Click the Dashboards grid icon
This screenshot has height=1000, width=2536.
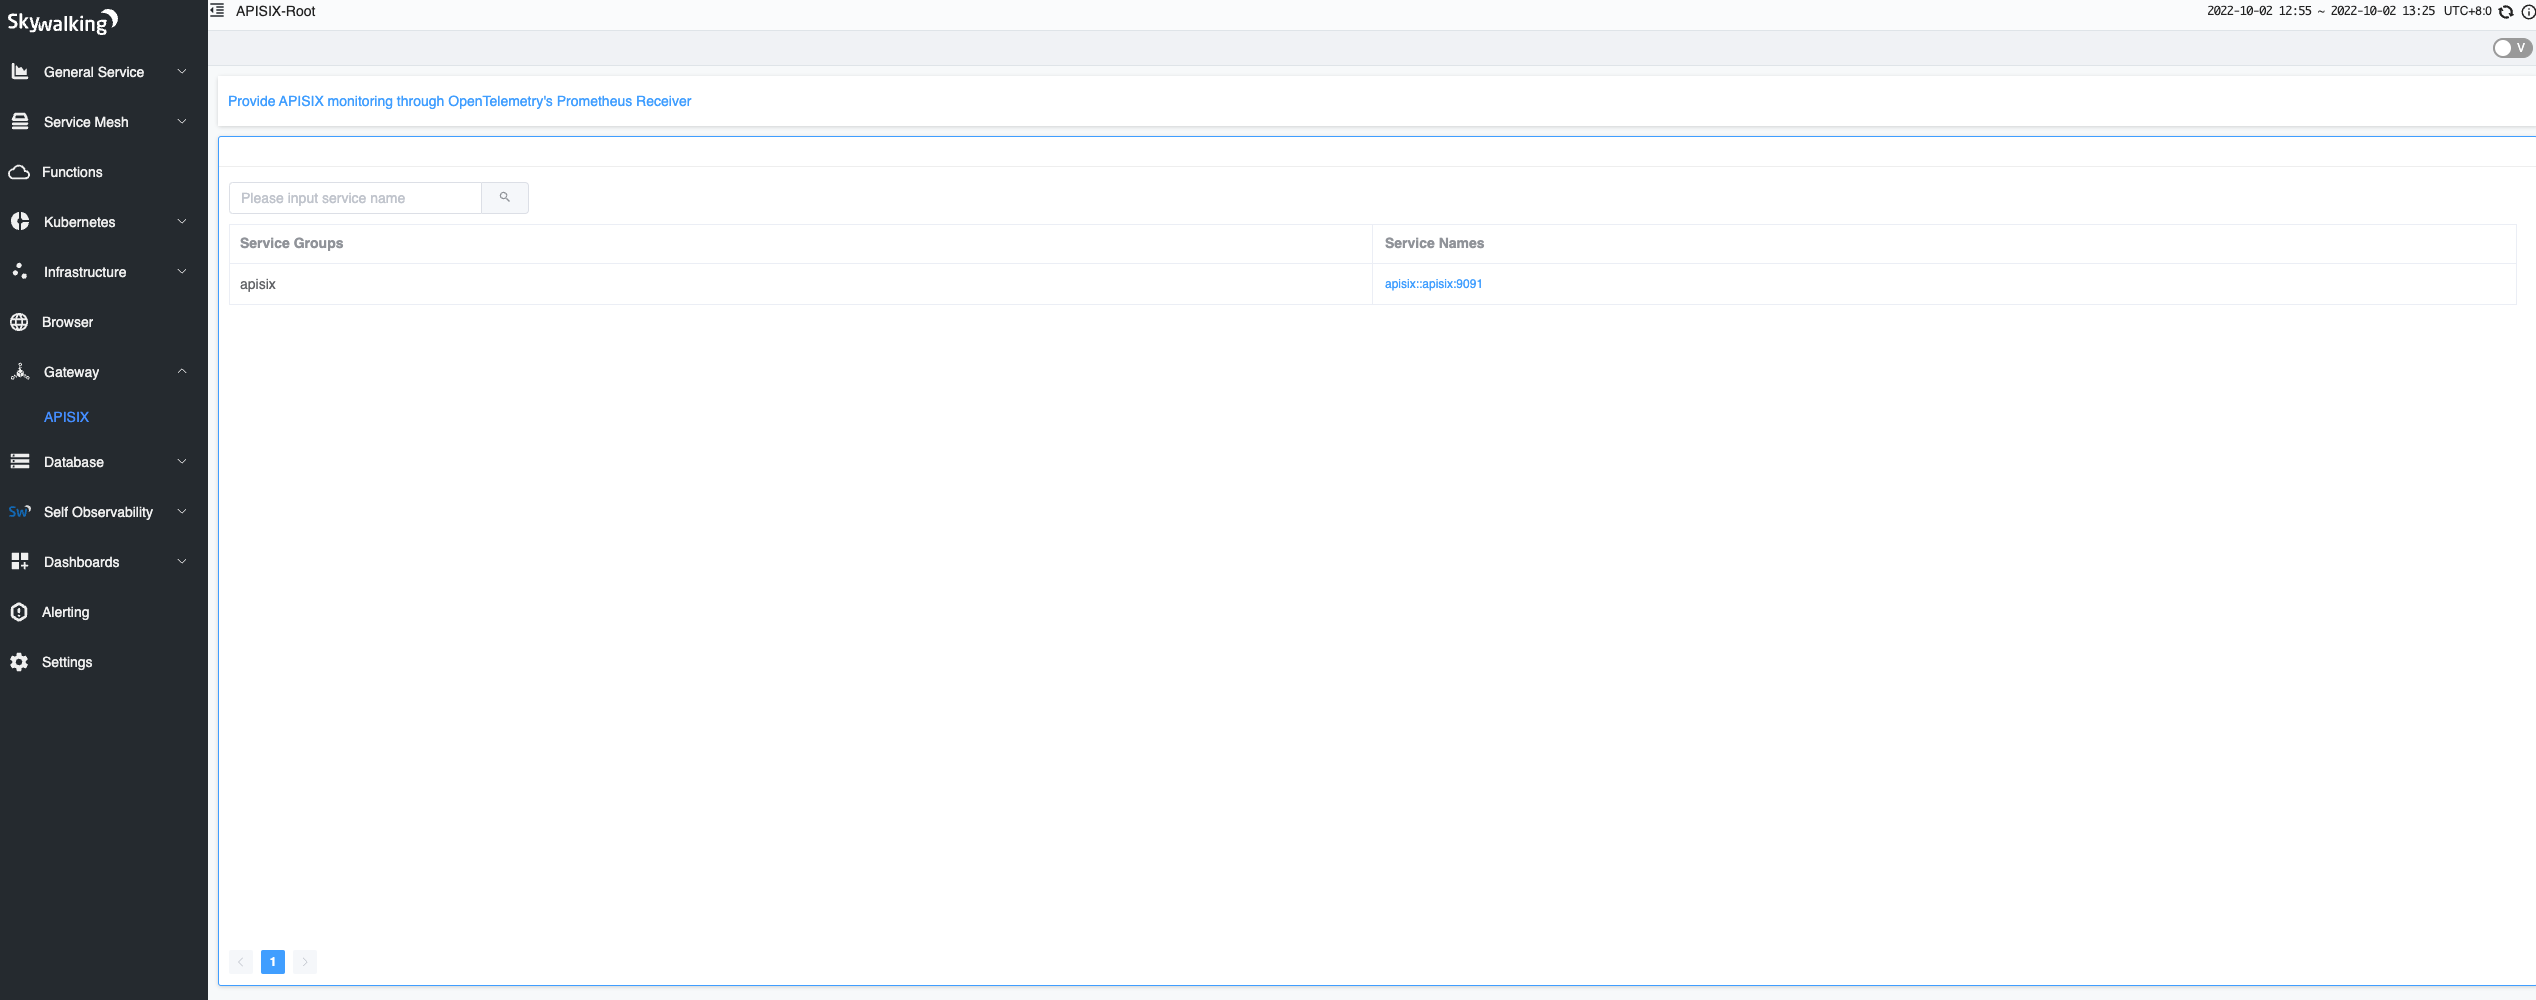pos(20,562)
